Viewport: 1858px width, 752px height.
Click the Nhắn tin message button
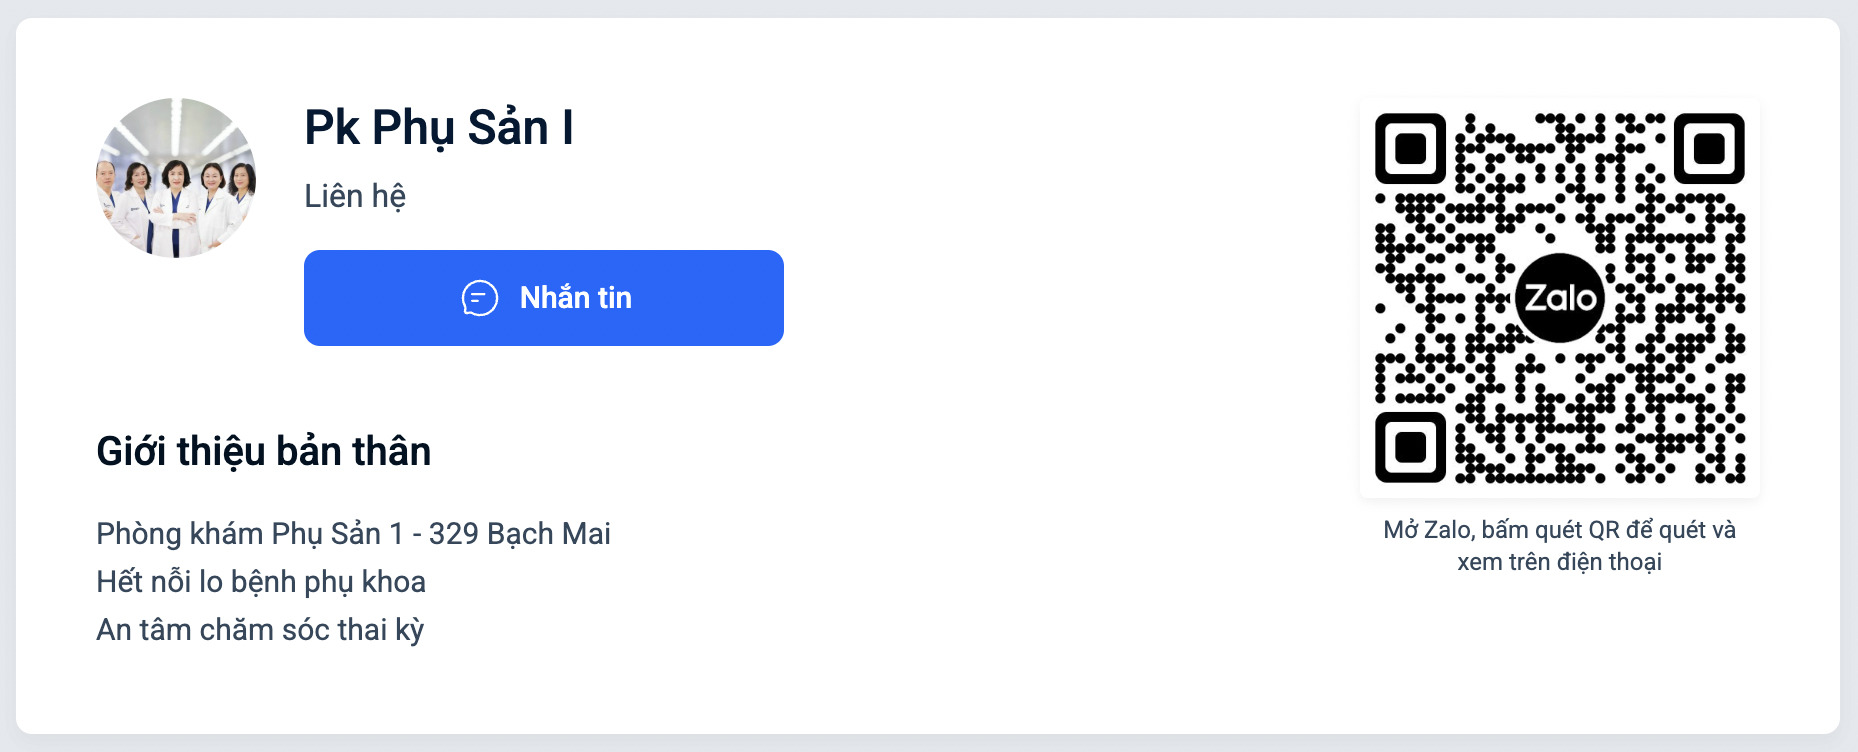tap(544, 298)
